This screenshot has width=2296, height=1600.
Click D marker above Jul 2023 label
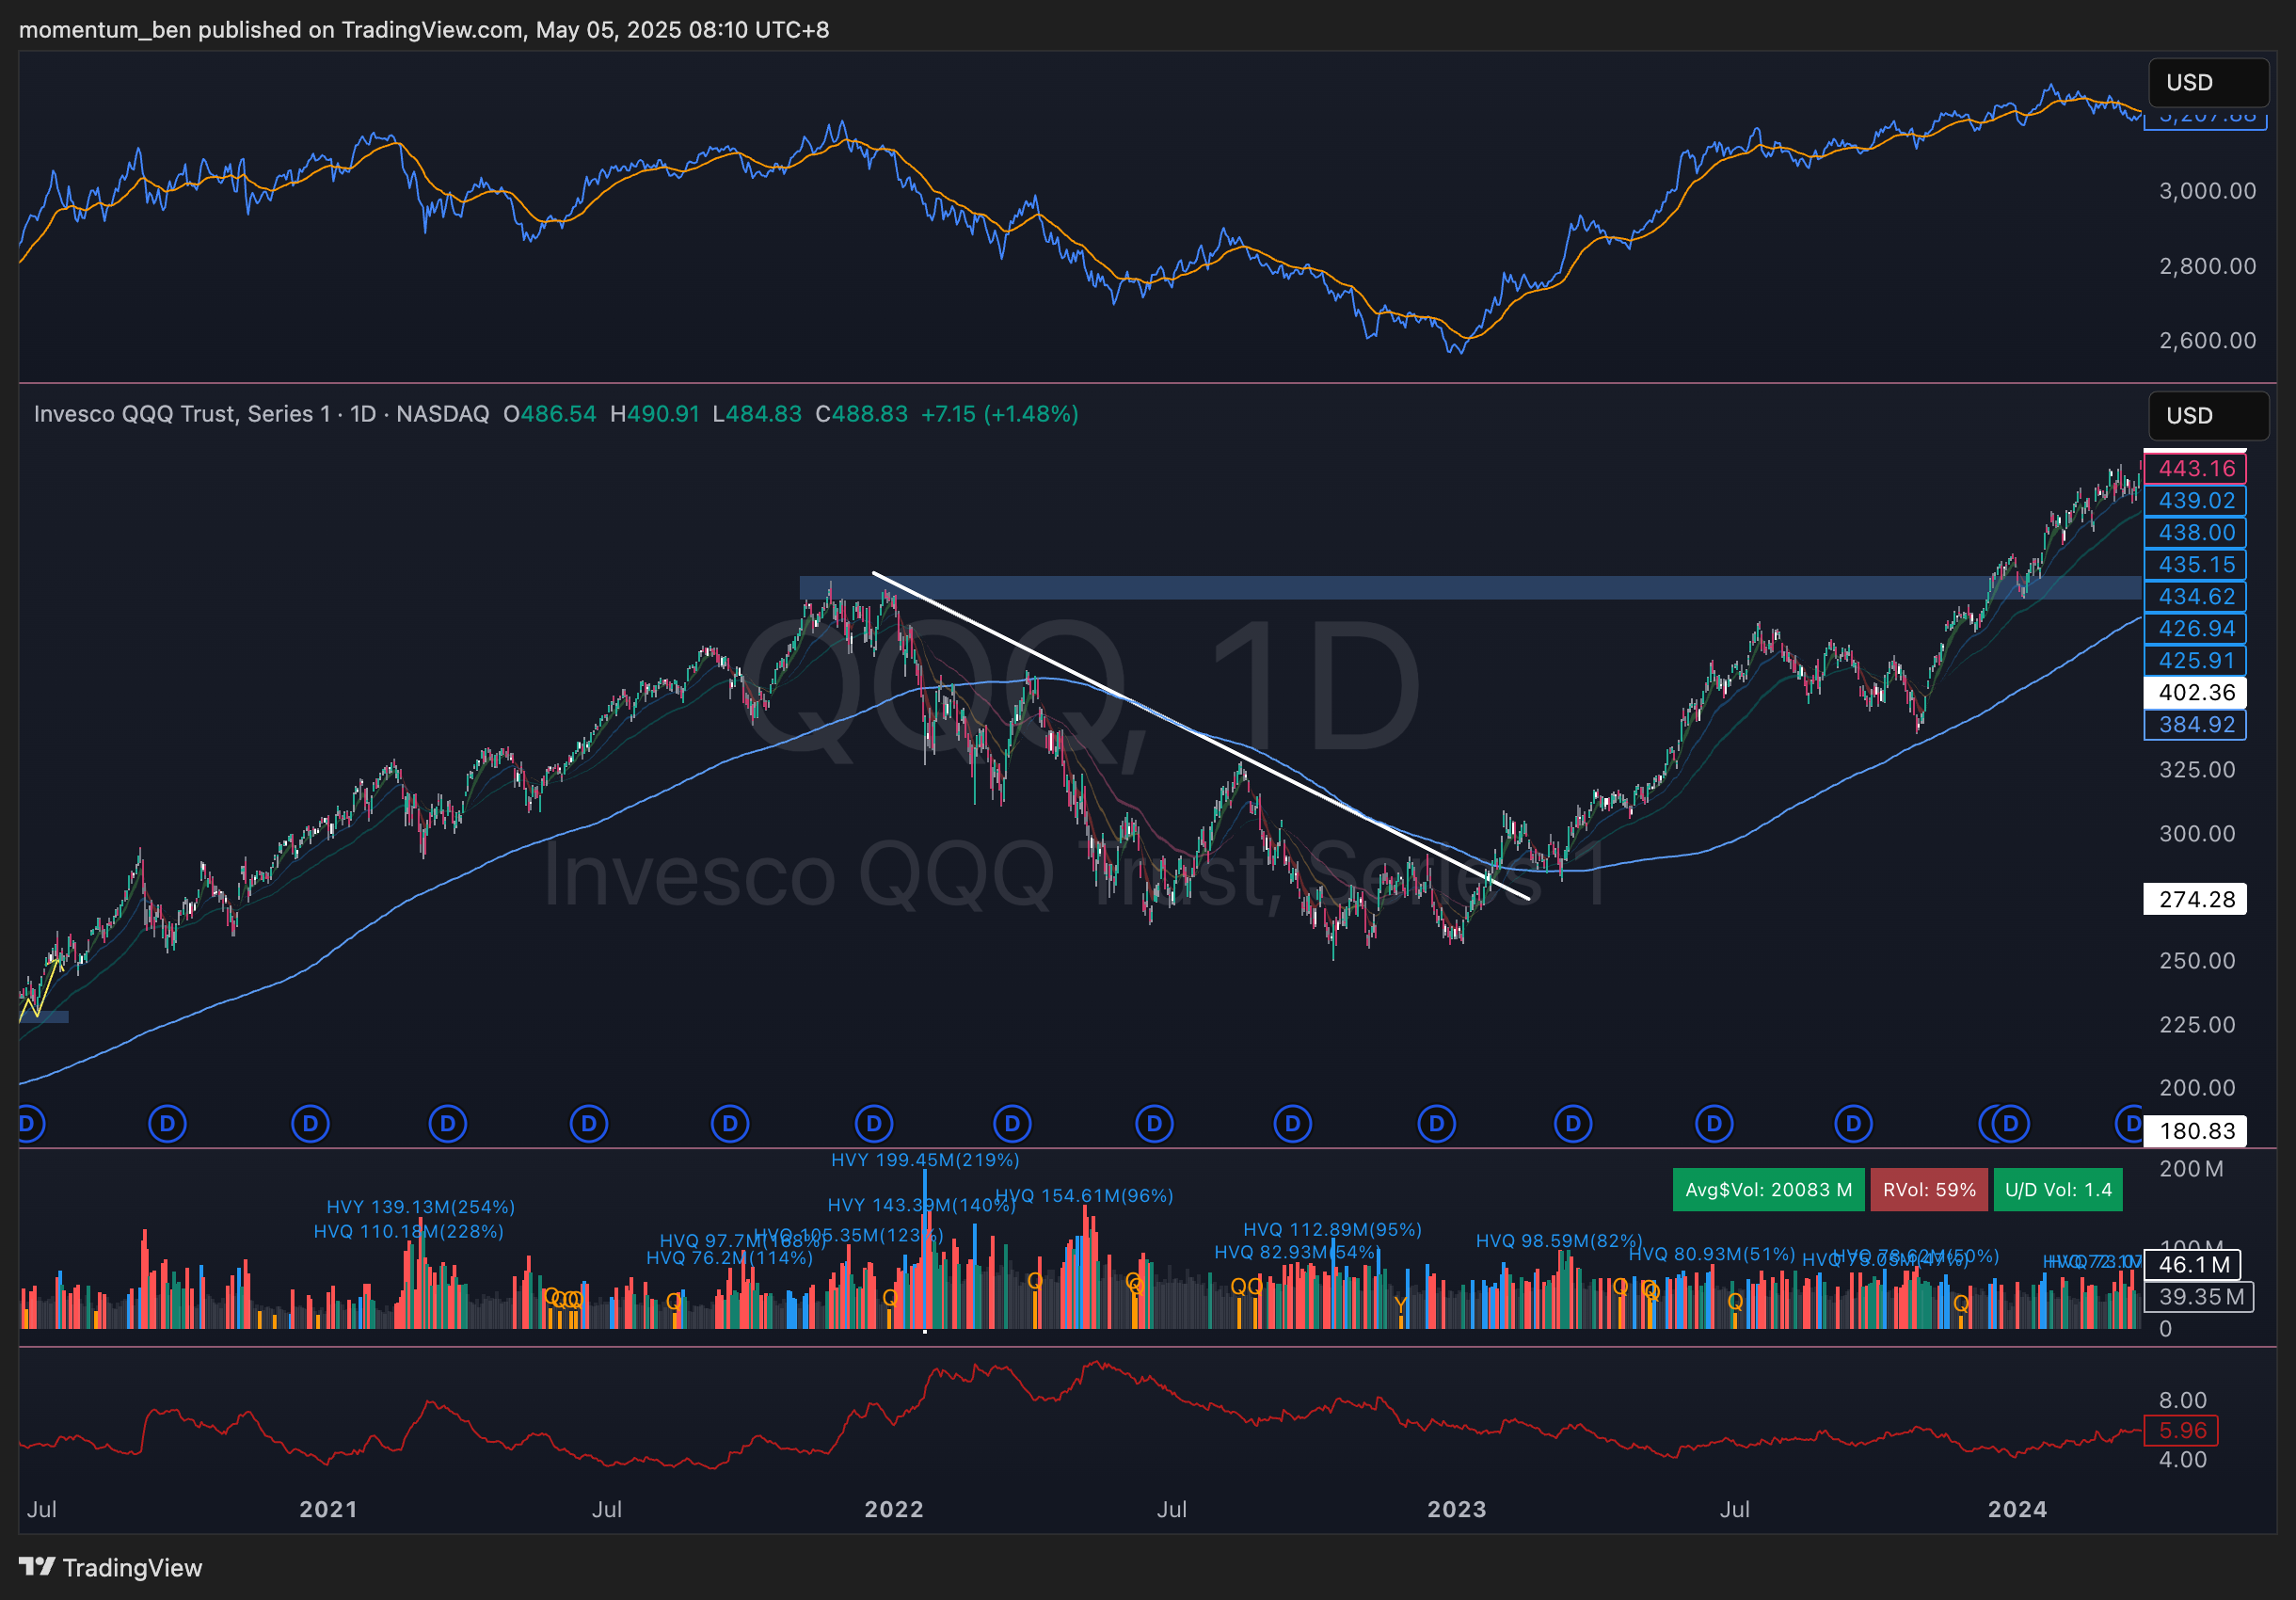click(x=1714, y=1124)
